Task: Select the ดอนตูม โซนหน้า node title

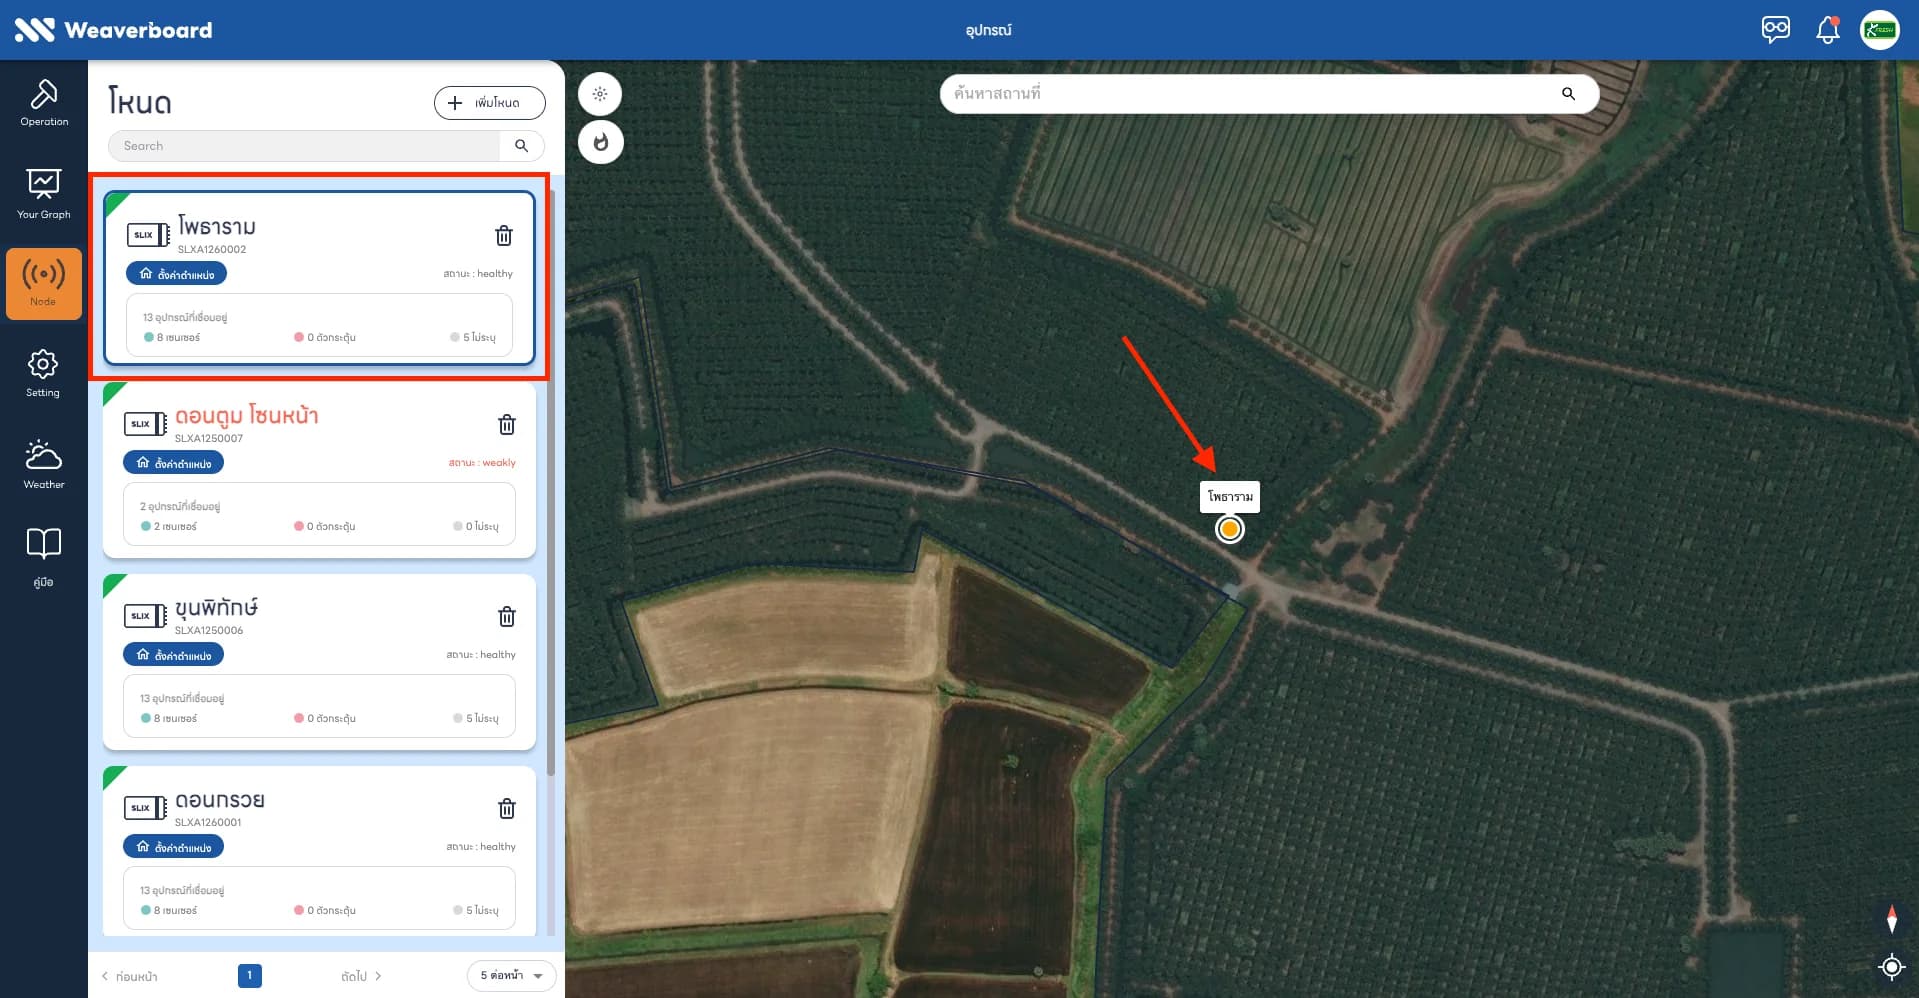Action: [x=246, y=415]
